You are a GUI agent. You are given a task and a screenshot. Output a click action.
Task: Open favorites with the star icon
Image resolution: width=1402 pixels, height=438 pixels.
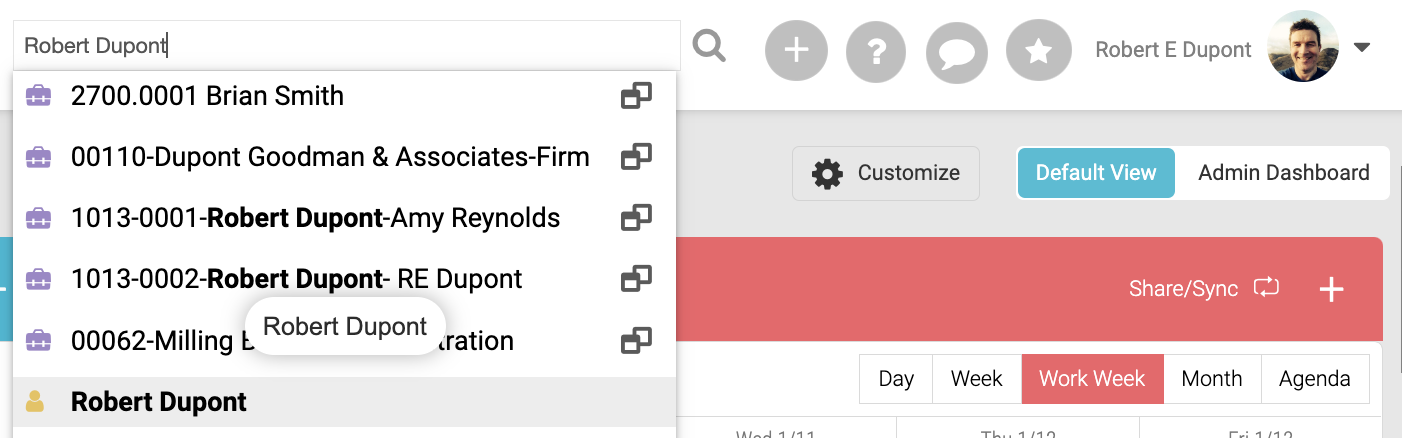[1038, 50]
